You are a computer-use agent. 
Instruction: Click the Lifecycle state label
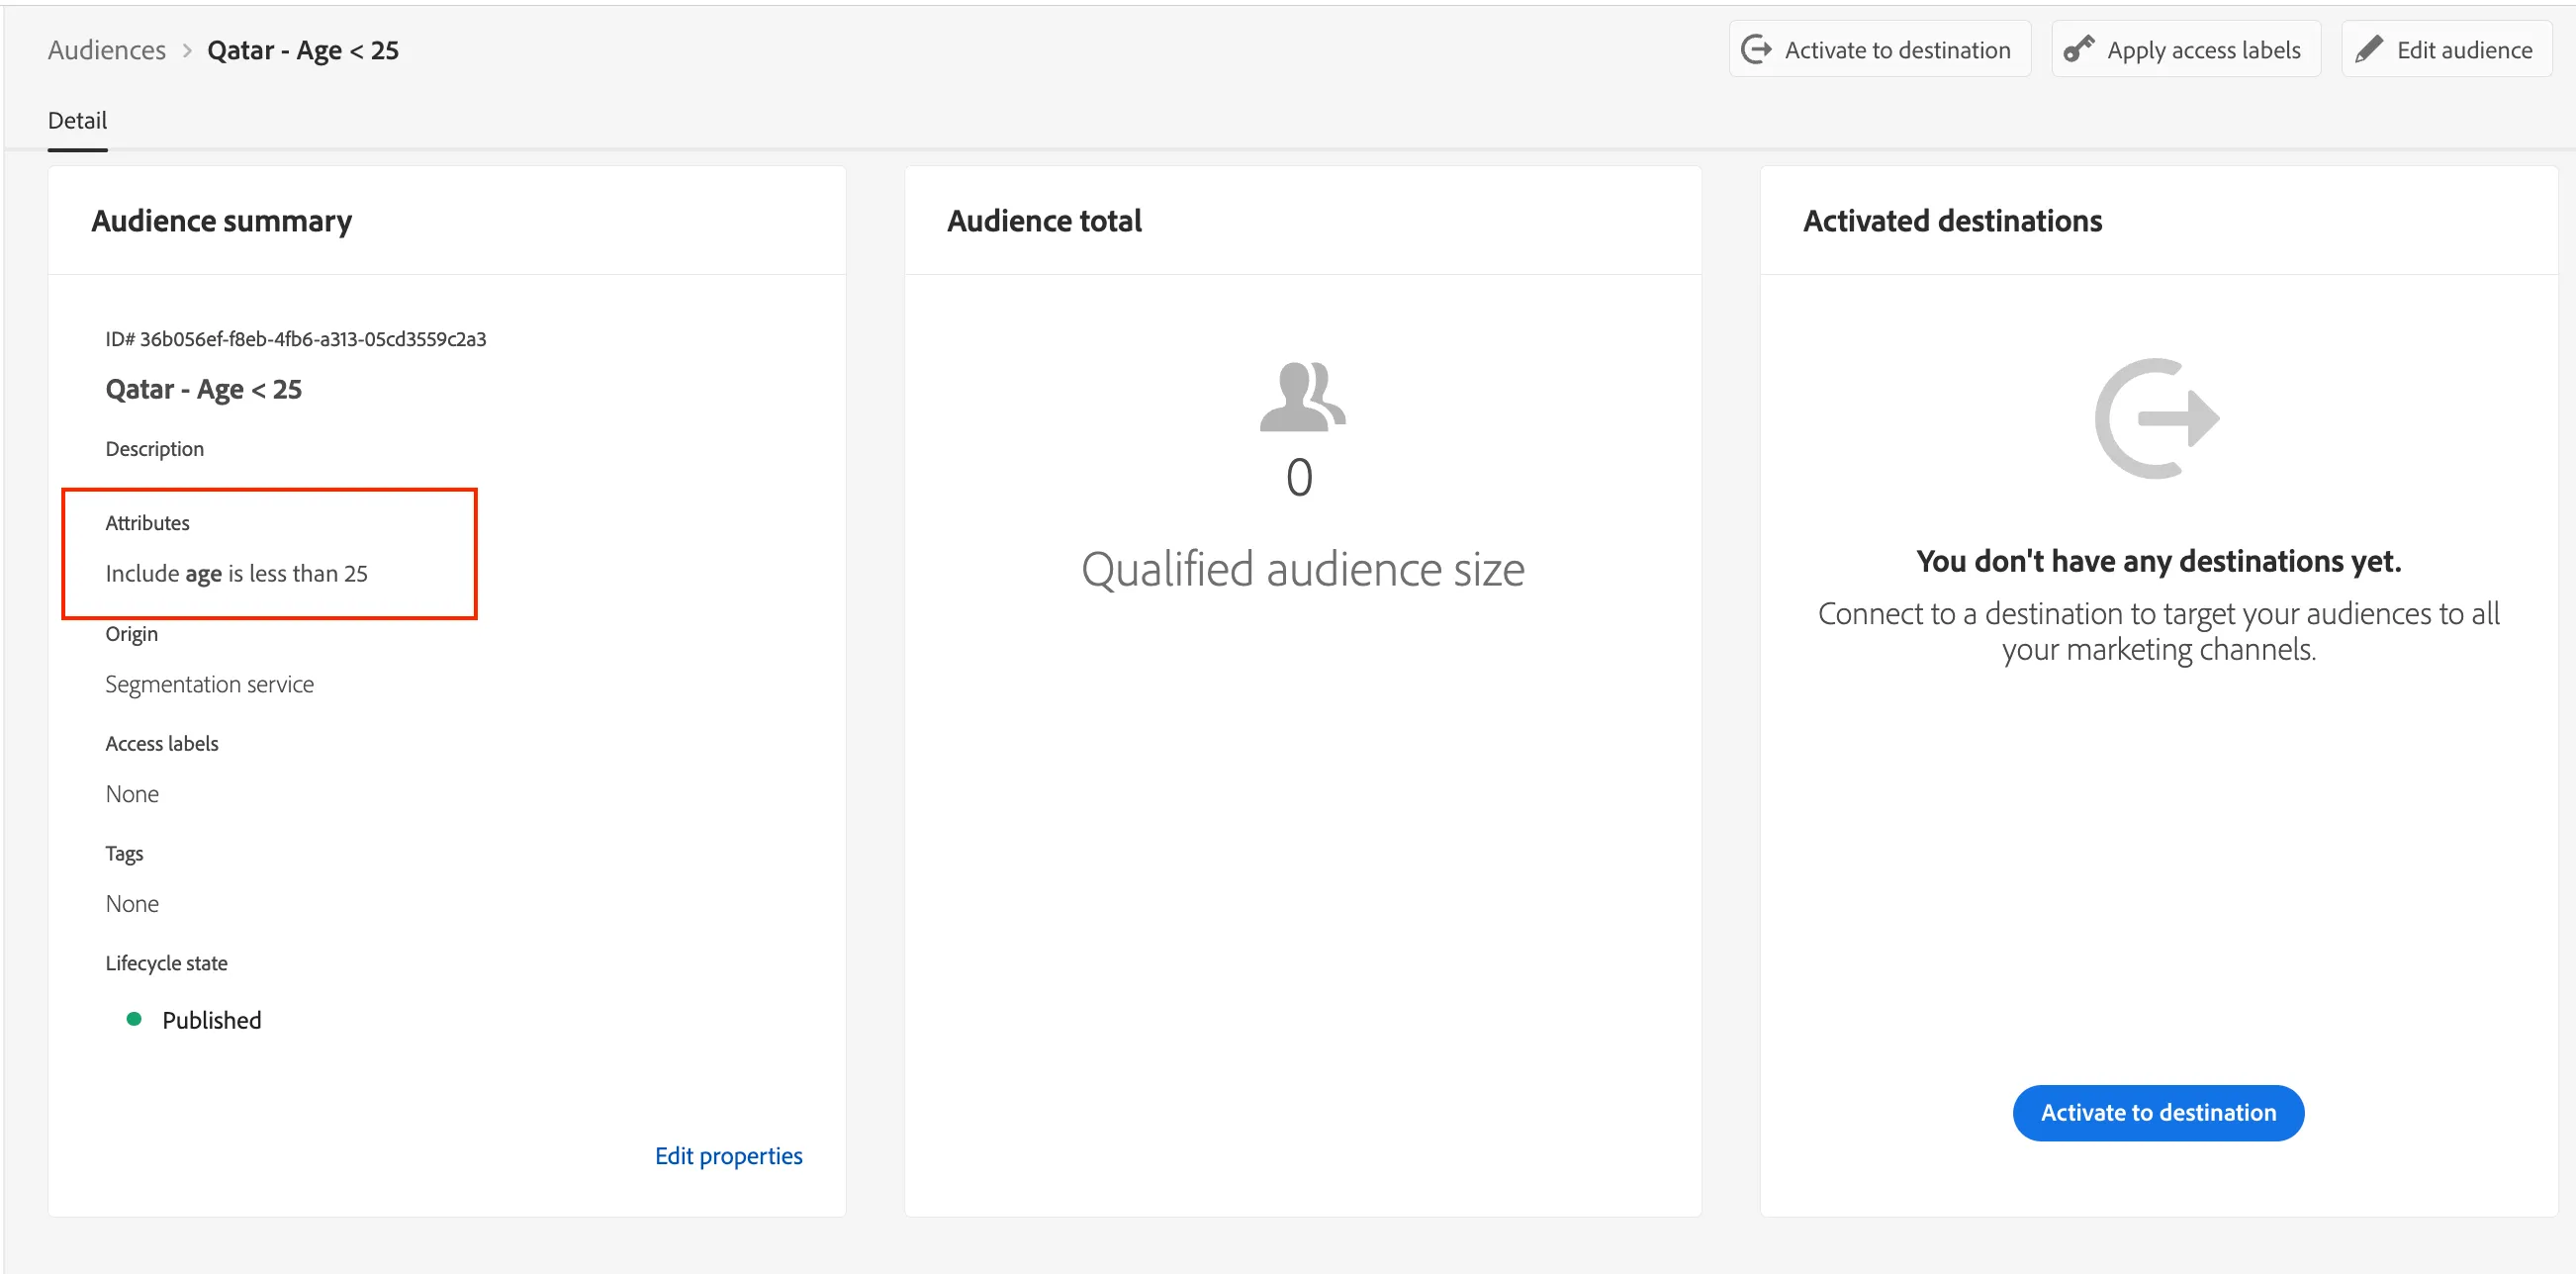coord(166,963)
